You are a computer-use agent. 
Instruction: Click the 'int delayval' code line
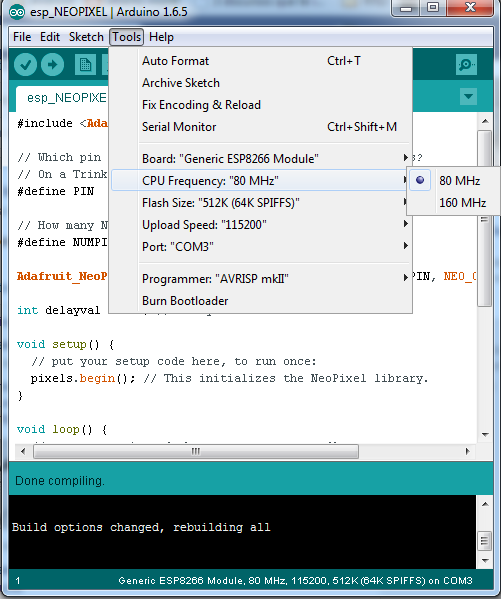[58, 310]
